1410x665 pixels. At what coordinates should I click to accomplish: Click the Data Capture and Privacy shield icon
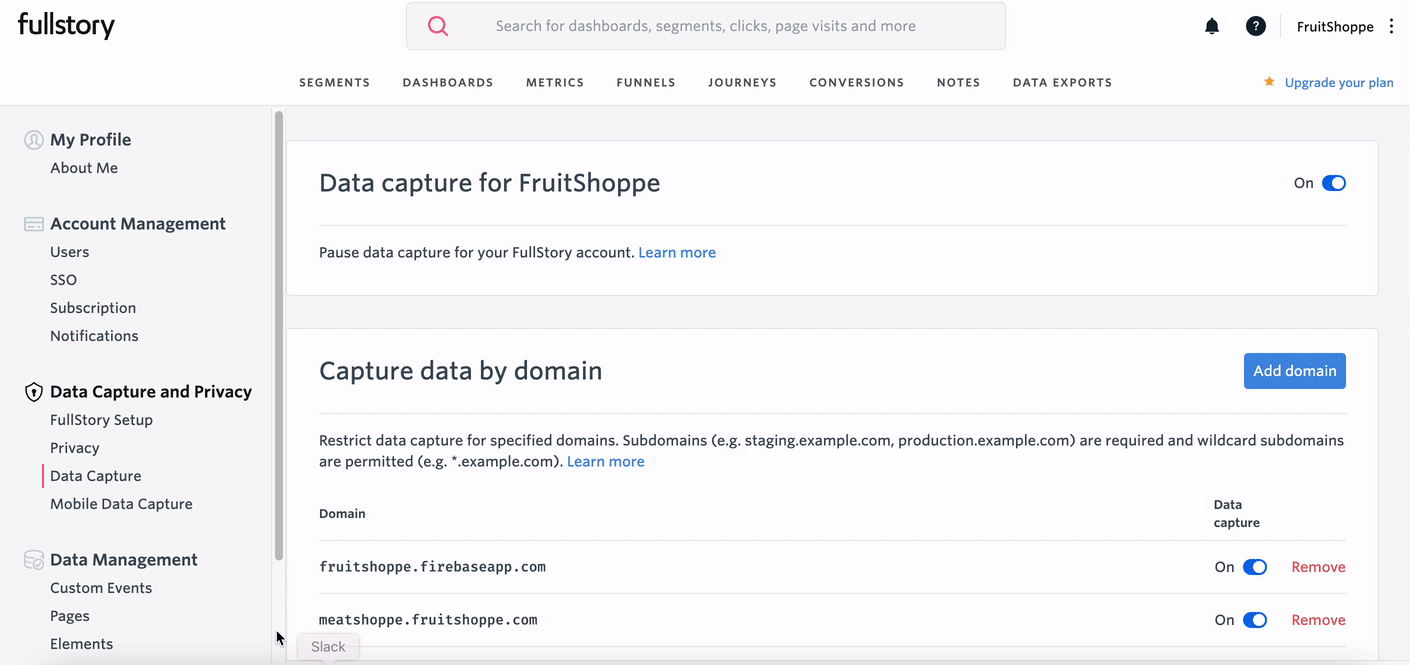(x=34, y=392)
